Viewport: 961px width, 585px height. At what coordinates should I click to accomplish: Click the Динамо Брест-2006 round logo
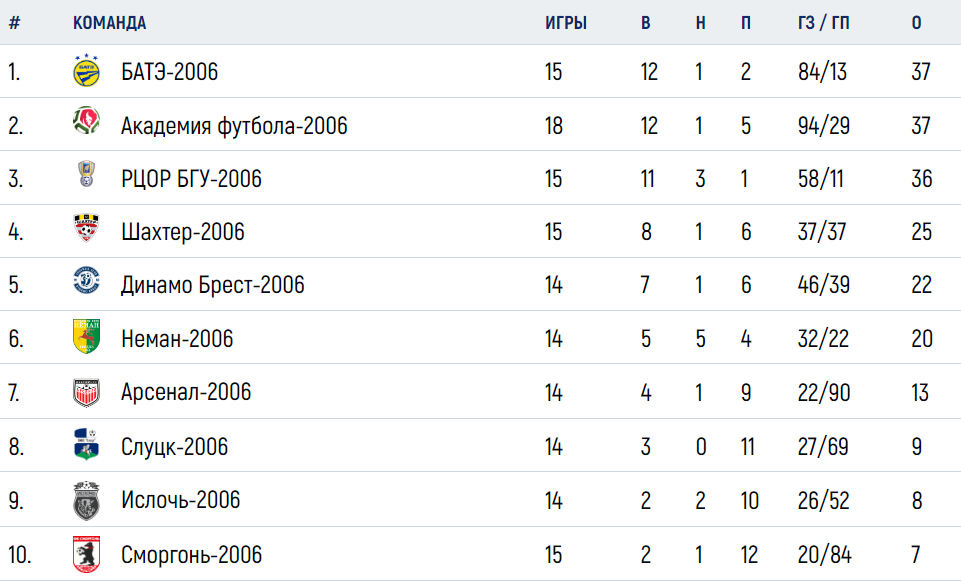86,281
